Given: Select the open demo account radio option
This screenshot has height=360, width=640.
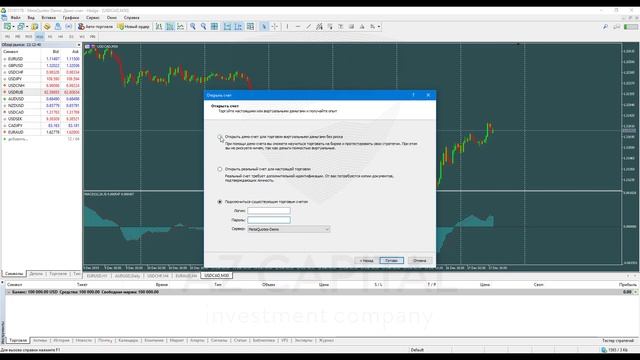Looking at the screenshot, I should [x=220, y=137].
